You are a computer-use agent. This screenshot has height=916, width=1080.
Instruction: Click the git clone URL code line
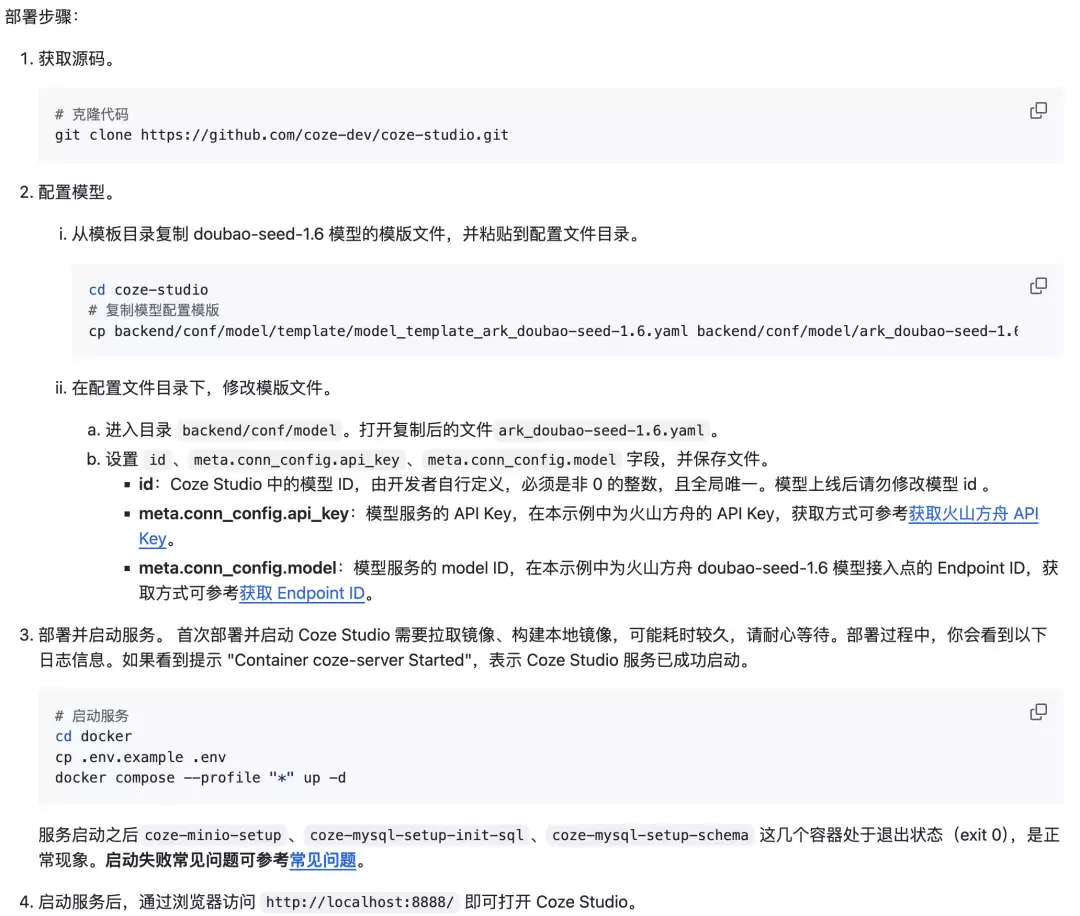282,135
